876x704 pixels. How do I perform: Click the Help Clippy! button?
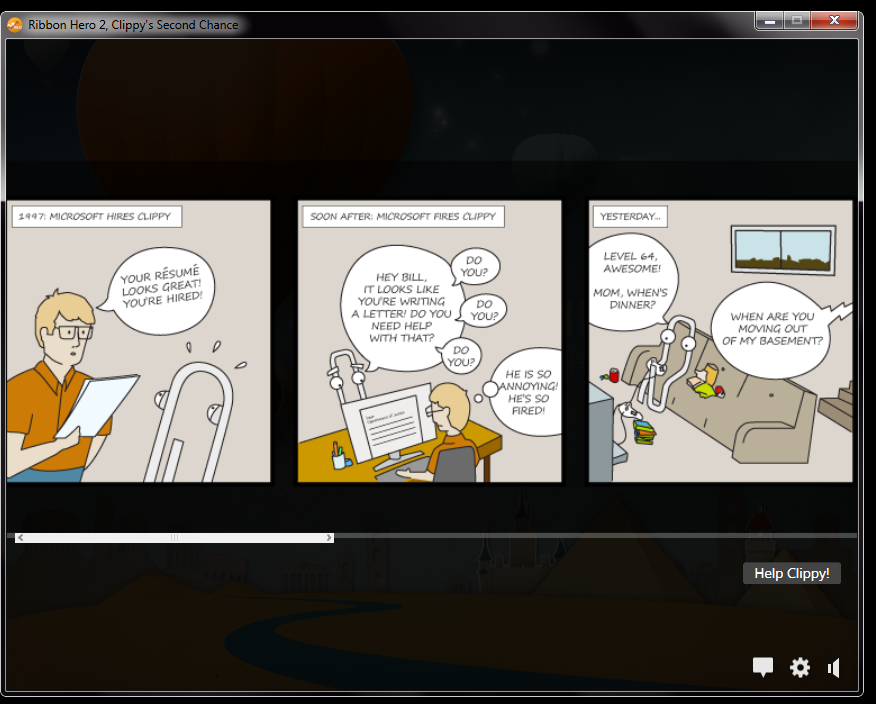click(x=792, y=573)
